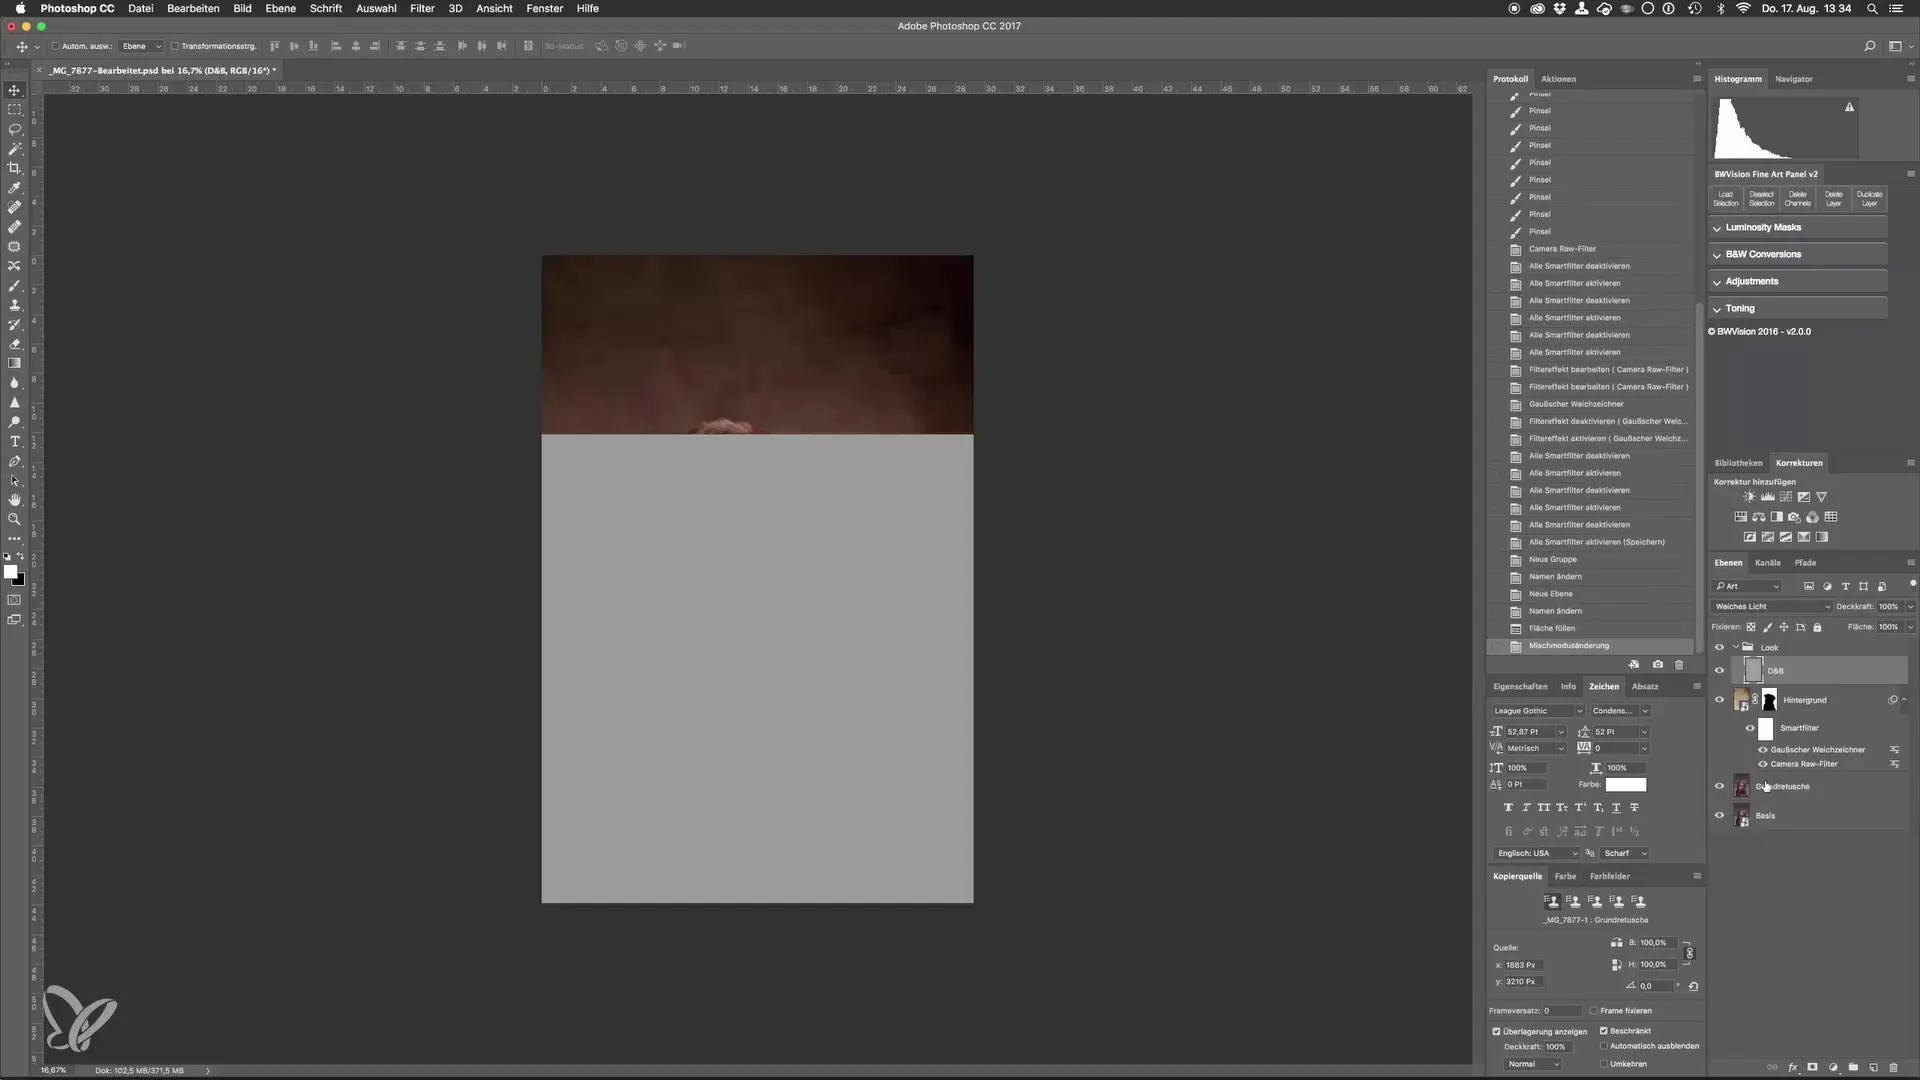Enable Transformationsstrg. checkbox
1920x1080 pixels.
[175, 46]
